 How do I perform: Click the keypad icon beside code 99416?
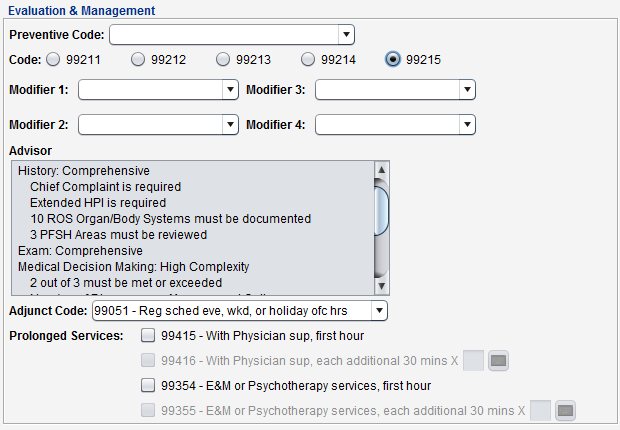[x=499, y=360]
